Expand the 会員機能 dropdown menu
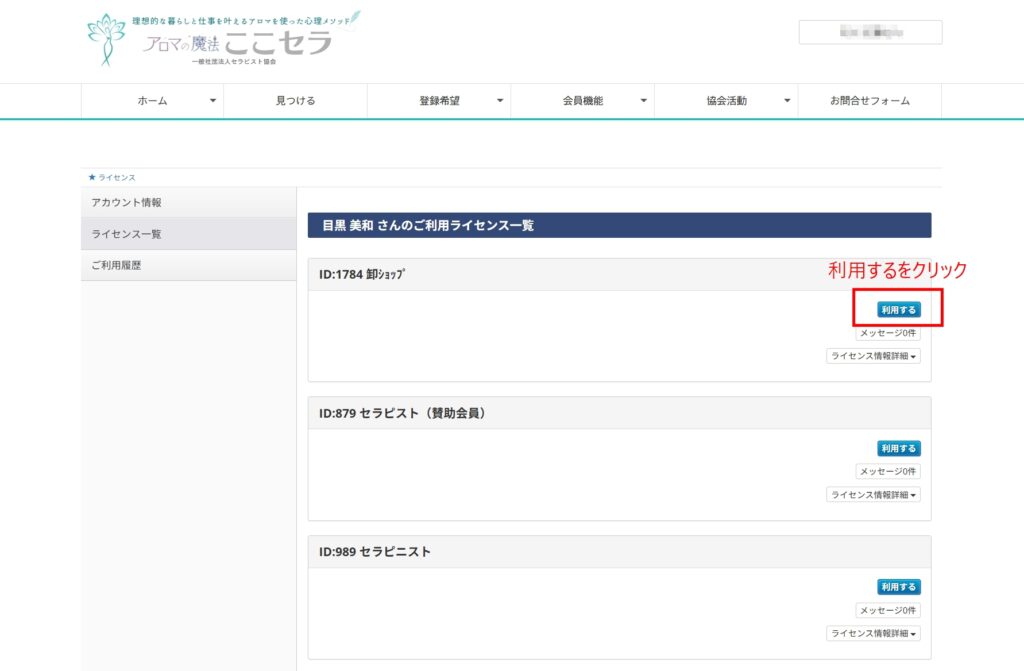Viewport: 1024px width, 671px height. (x=583, y=101)
